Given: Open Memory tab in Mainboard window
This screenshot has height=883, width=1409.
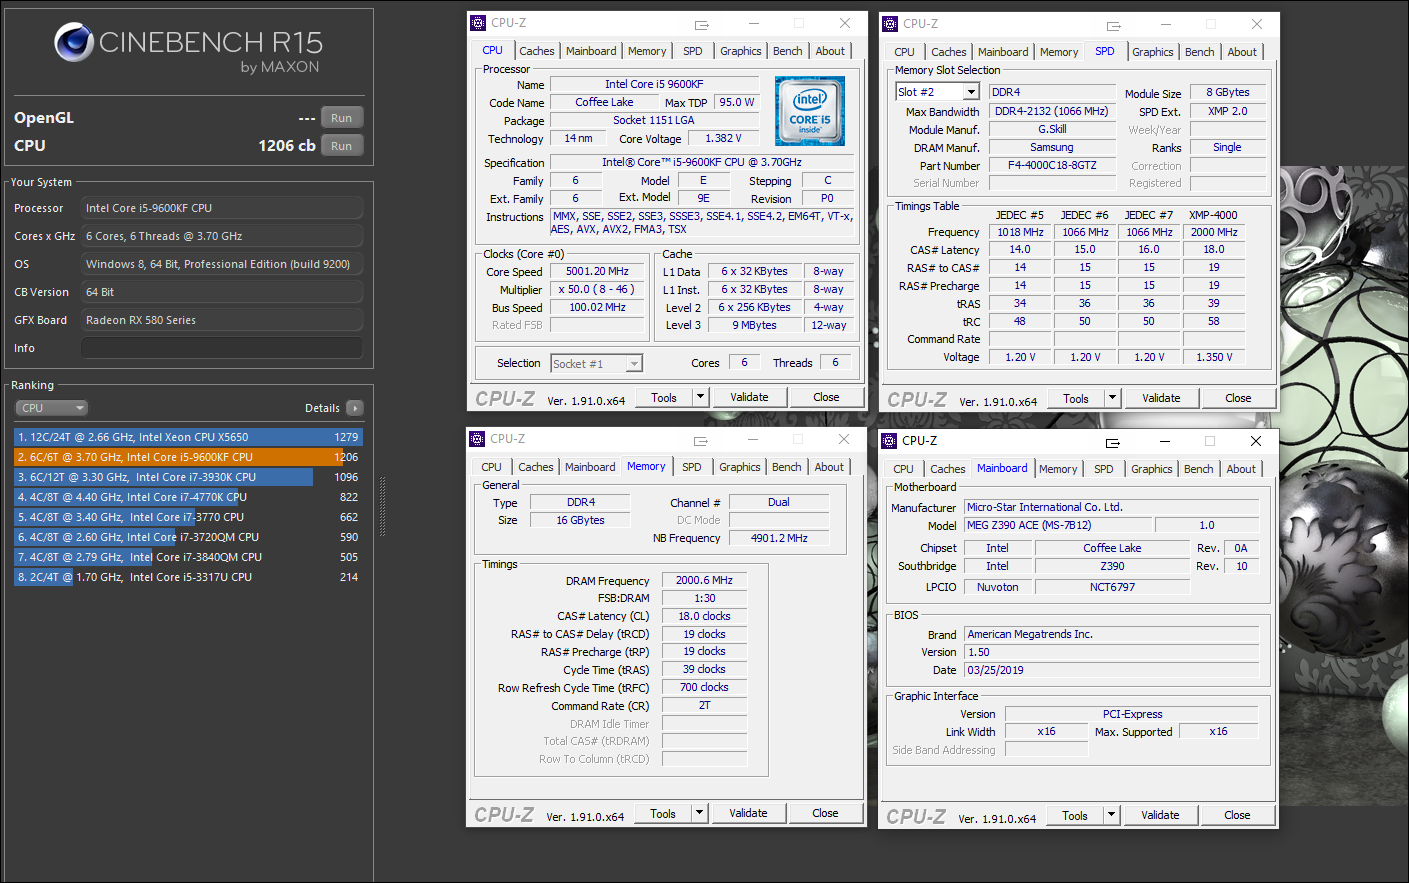Looking at the screenshot, I should click(x=1058, y=469).
